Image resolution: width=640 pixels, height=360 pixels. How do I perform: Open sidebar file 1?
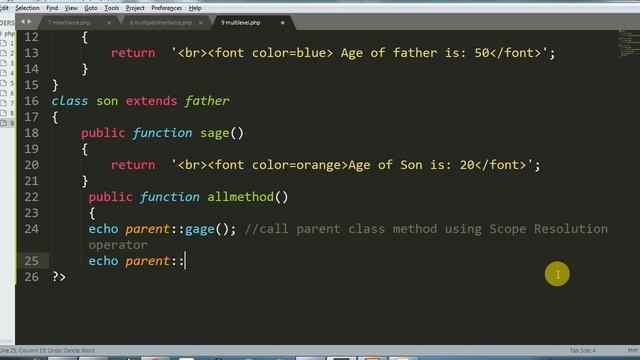[7, 43]
